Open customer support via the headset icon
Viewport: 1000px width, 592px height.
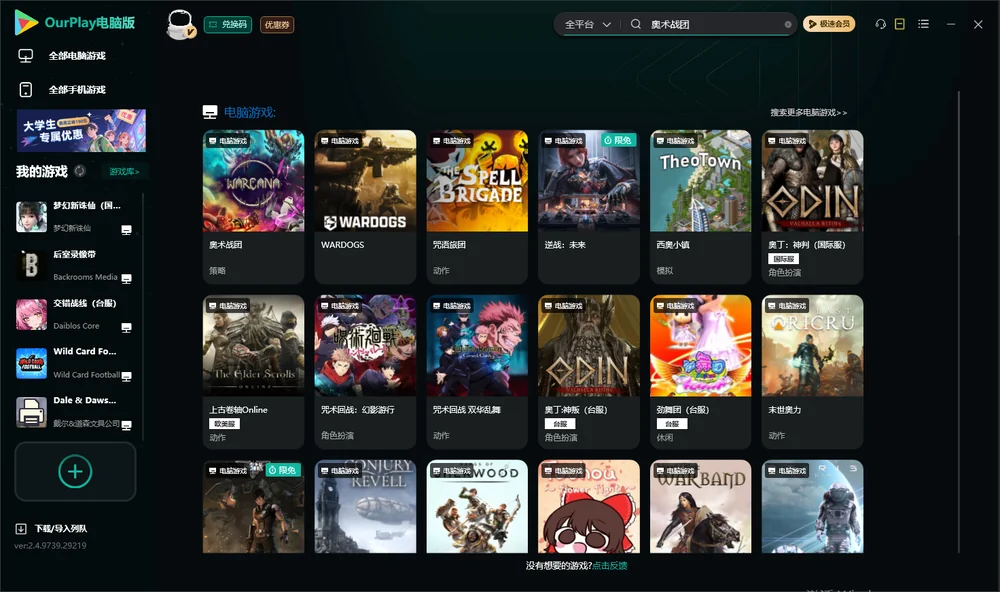coord(880,24)
